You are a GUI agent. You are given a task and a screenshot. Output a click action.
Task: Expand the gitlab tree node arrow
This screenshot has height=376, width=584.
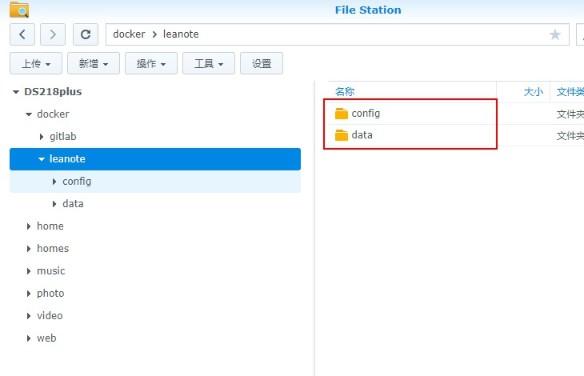click(x=41, y=137)
